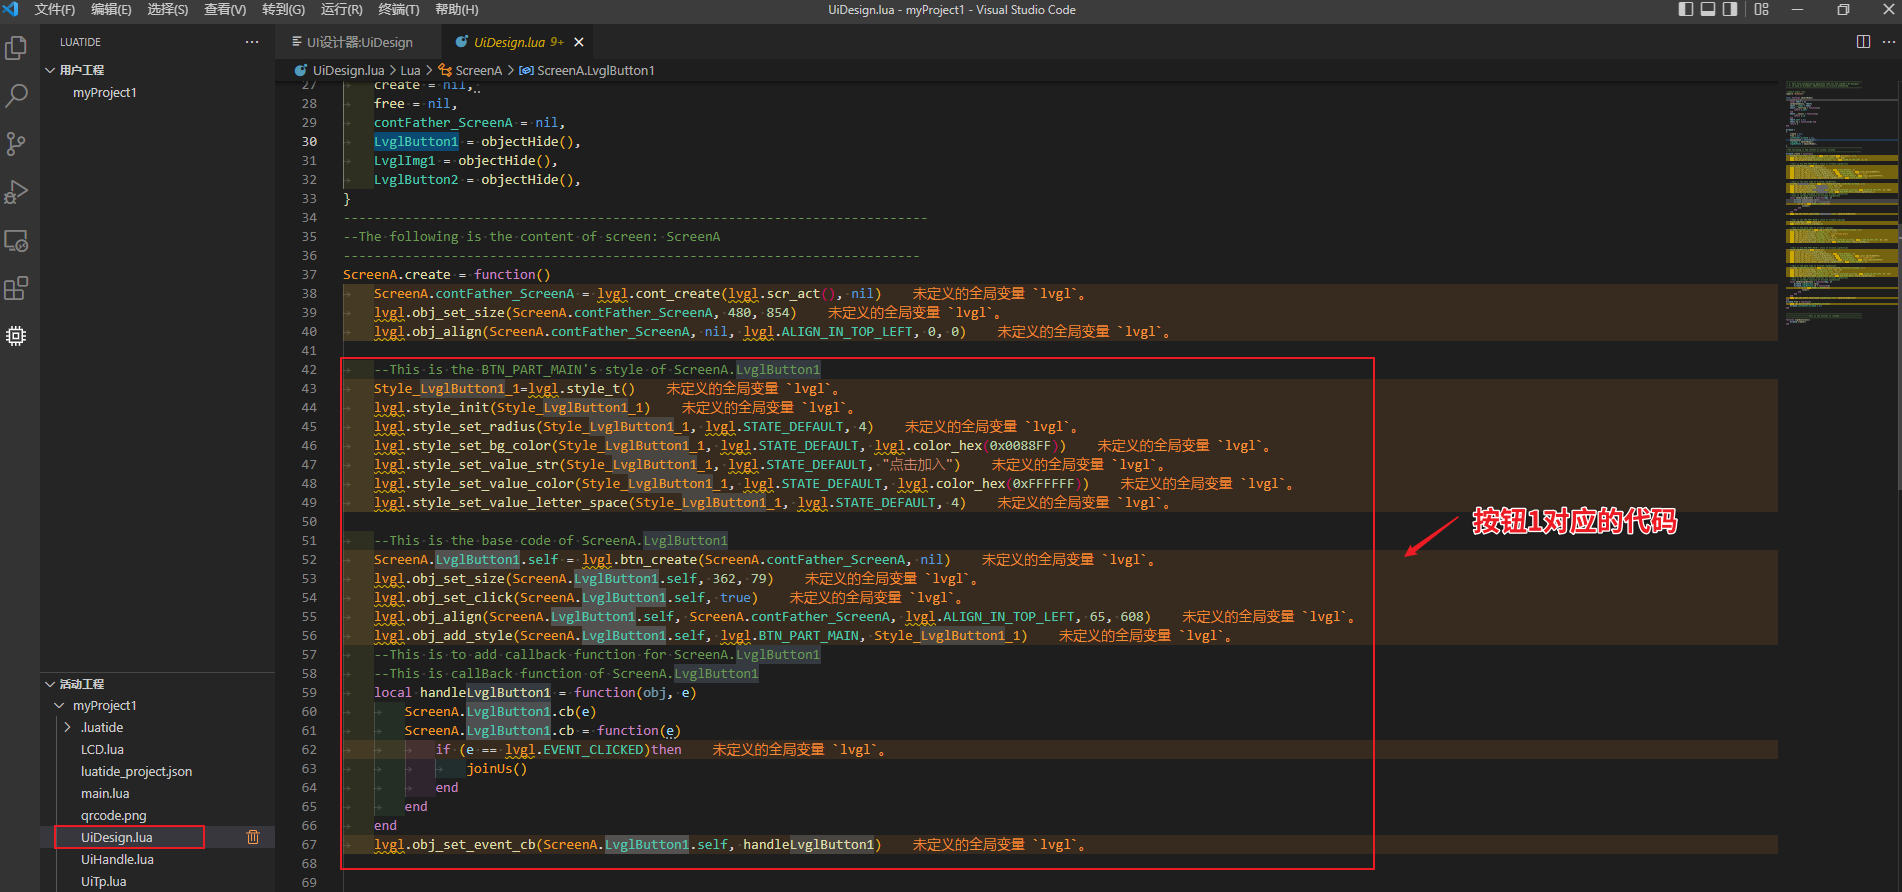Toggle the secondary sidebar layout button
The height and width of the screenshot is (892, 1902).
[1730, 10]
